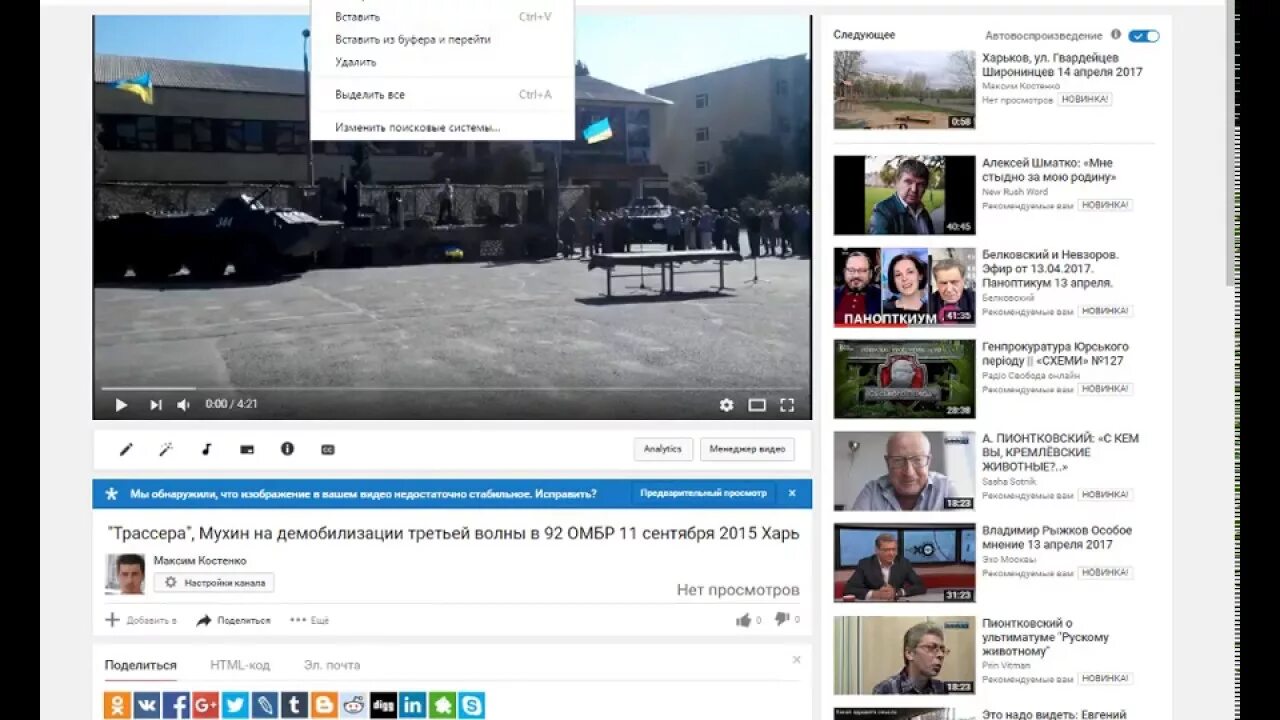Open Генпрокуратура Юрського періоду video
Image resolution: width=1280 pixels, height=720 pixels.
[x=1055, y=354]
